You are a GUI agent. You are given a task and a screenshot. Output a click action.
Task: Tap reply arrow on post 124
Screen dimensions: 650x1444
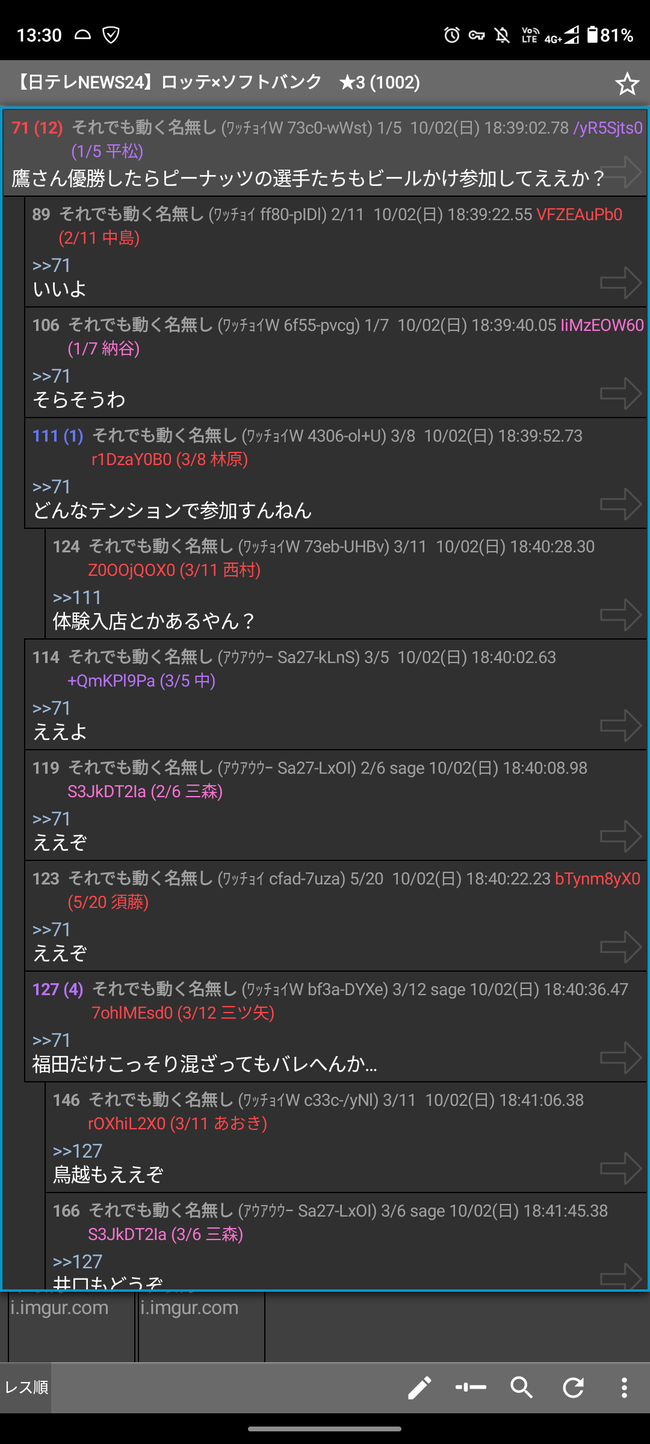(x=620, y=615)
